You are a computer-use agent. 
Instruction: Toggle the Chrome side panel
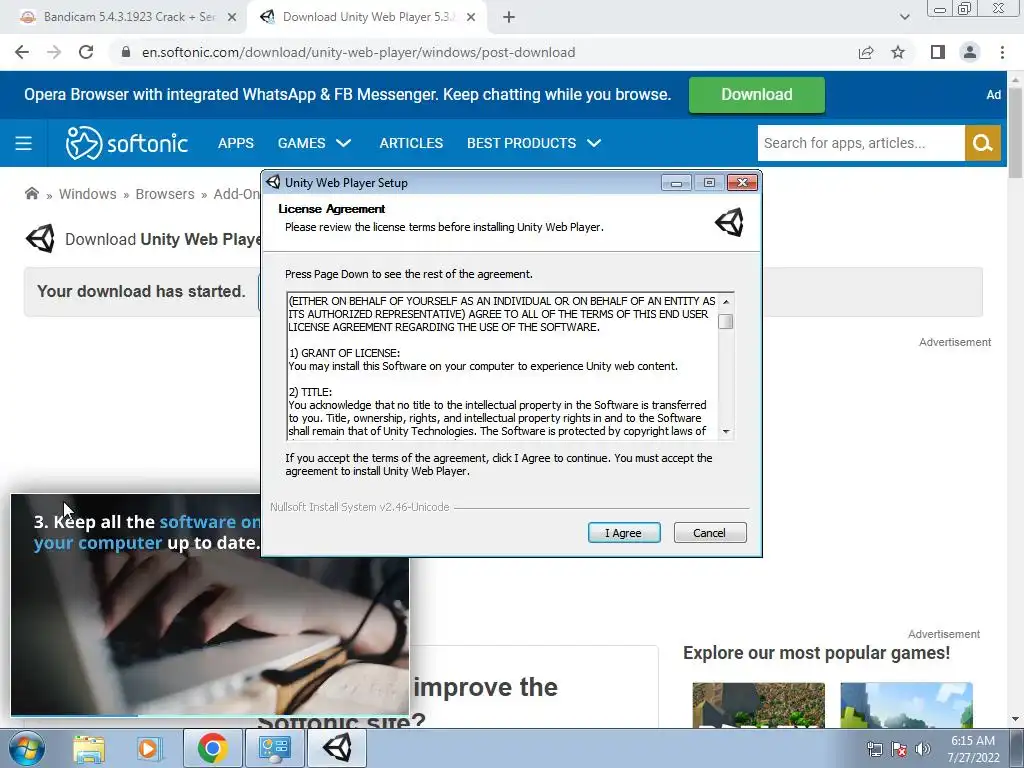(x=938, y=52)
